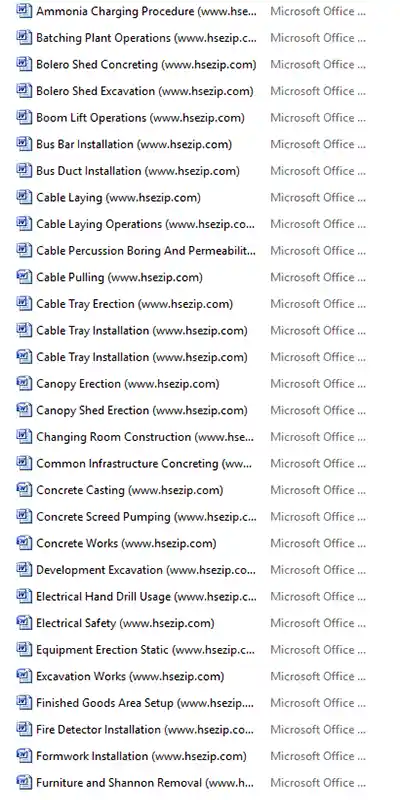Image resolution: width=400 pixels, height=800 pixels.
Task: Click the Word icon beside Boom Lift Operations
Action: point(24,117)
